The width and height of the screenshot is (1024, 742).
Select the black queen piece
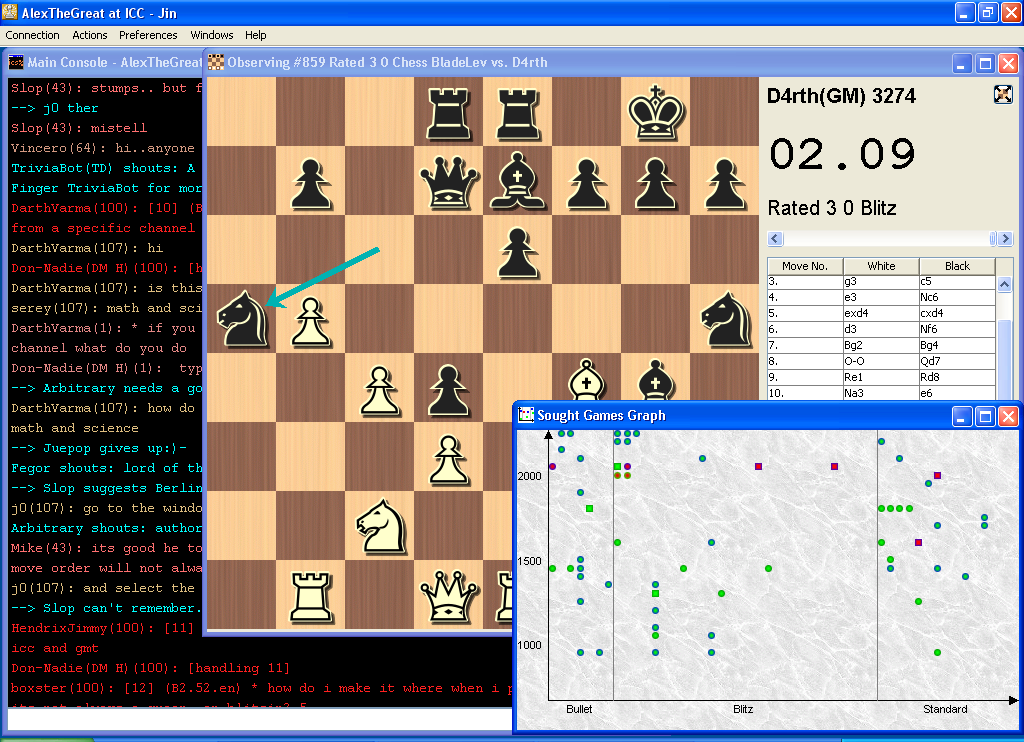[449, 182]
